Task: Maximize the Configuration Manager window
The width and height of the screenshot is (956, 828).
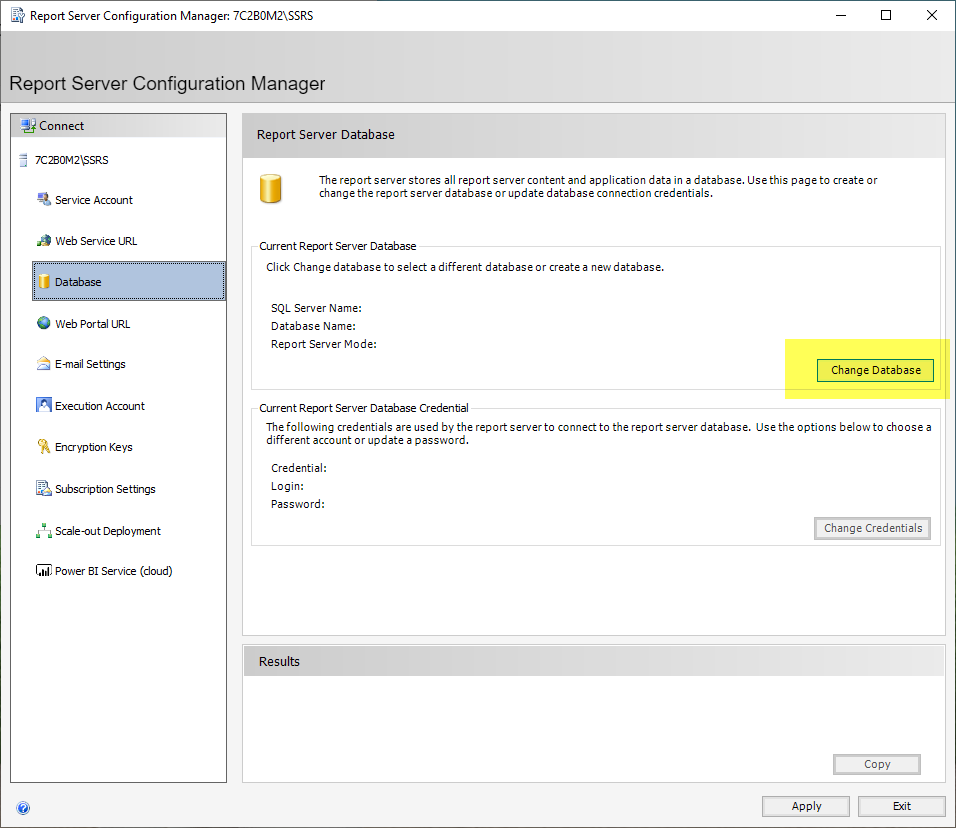Action: pos(886,15)
